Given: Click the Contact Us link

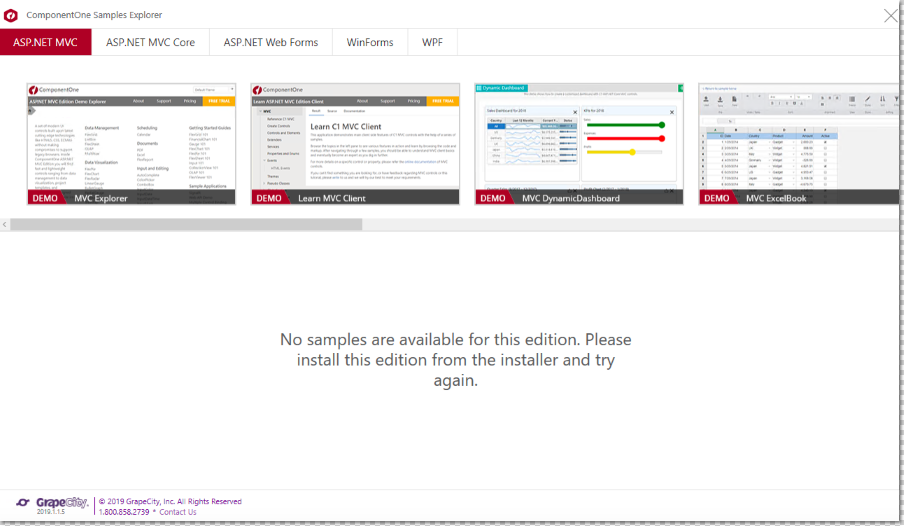Looking at the screenshot, I should (178, 512).
